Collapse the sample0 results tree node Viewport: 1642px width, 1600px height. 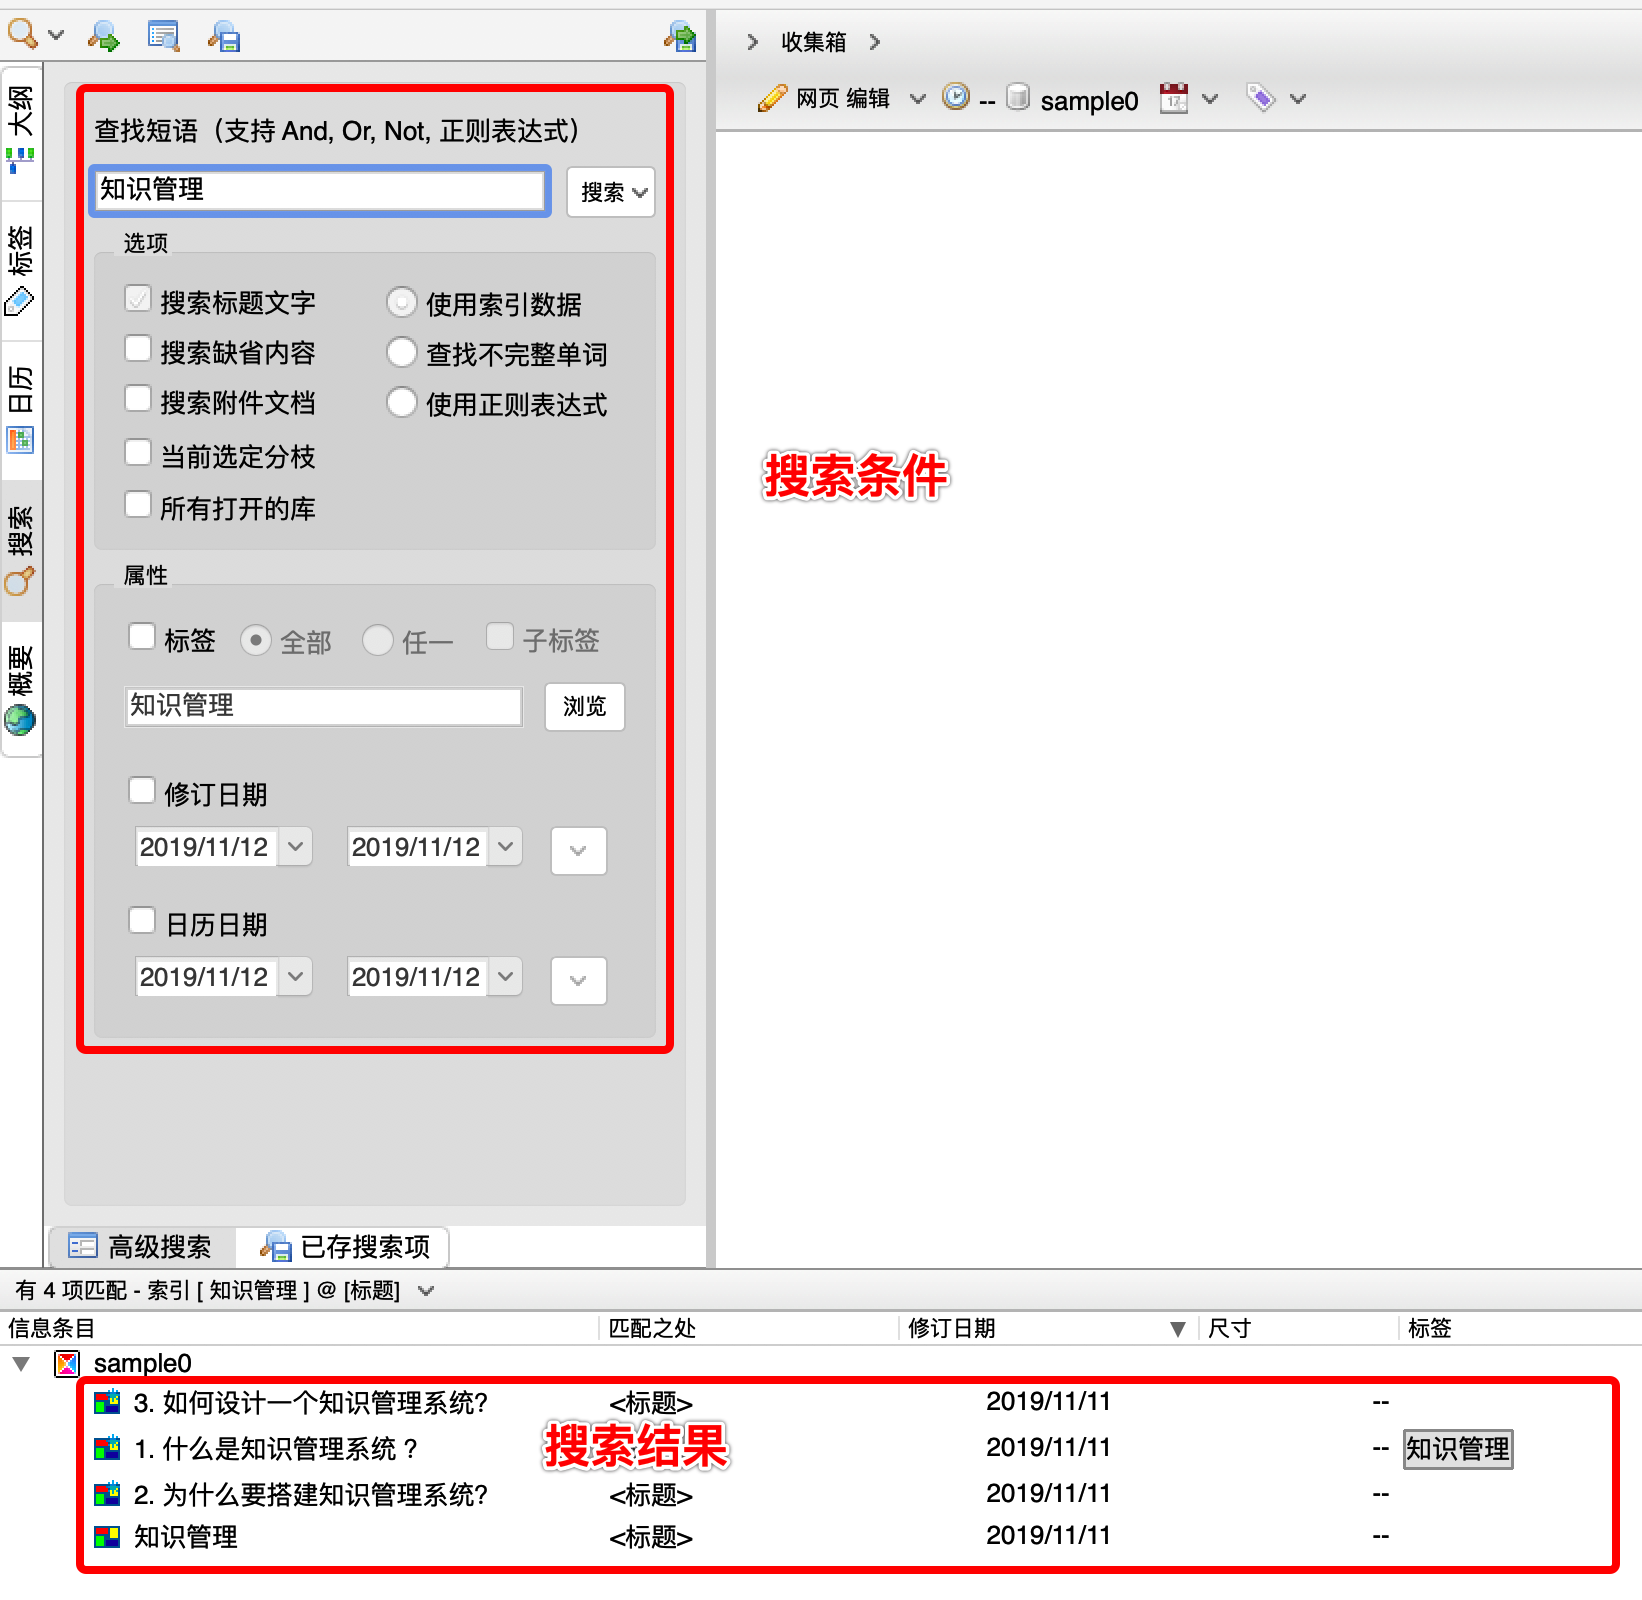point(21,1363)
